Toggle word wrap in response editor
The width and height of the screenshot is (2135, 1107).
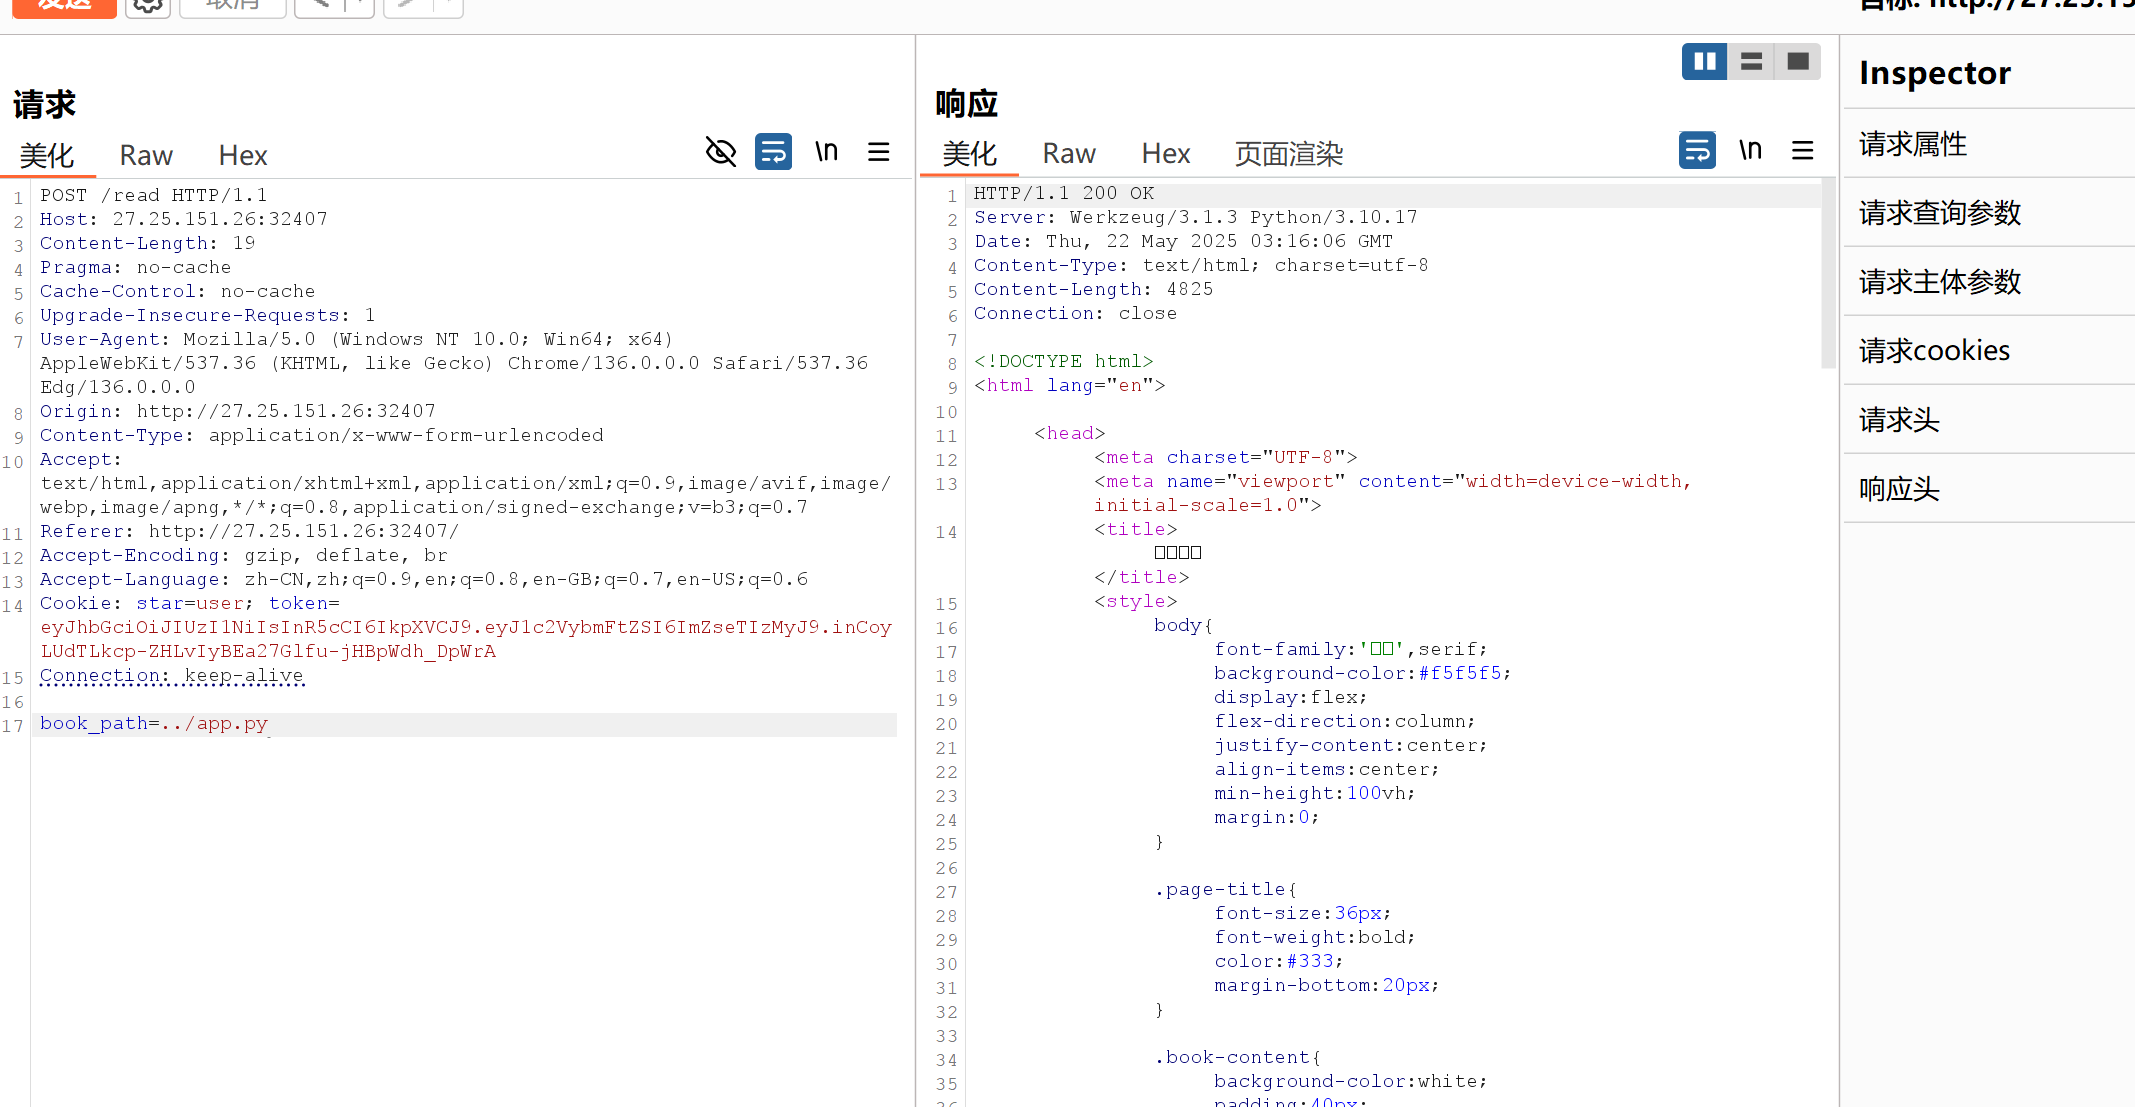(x=1697, y=150)
